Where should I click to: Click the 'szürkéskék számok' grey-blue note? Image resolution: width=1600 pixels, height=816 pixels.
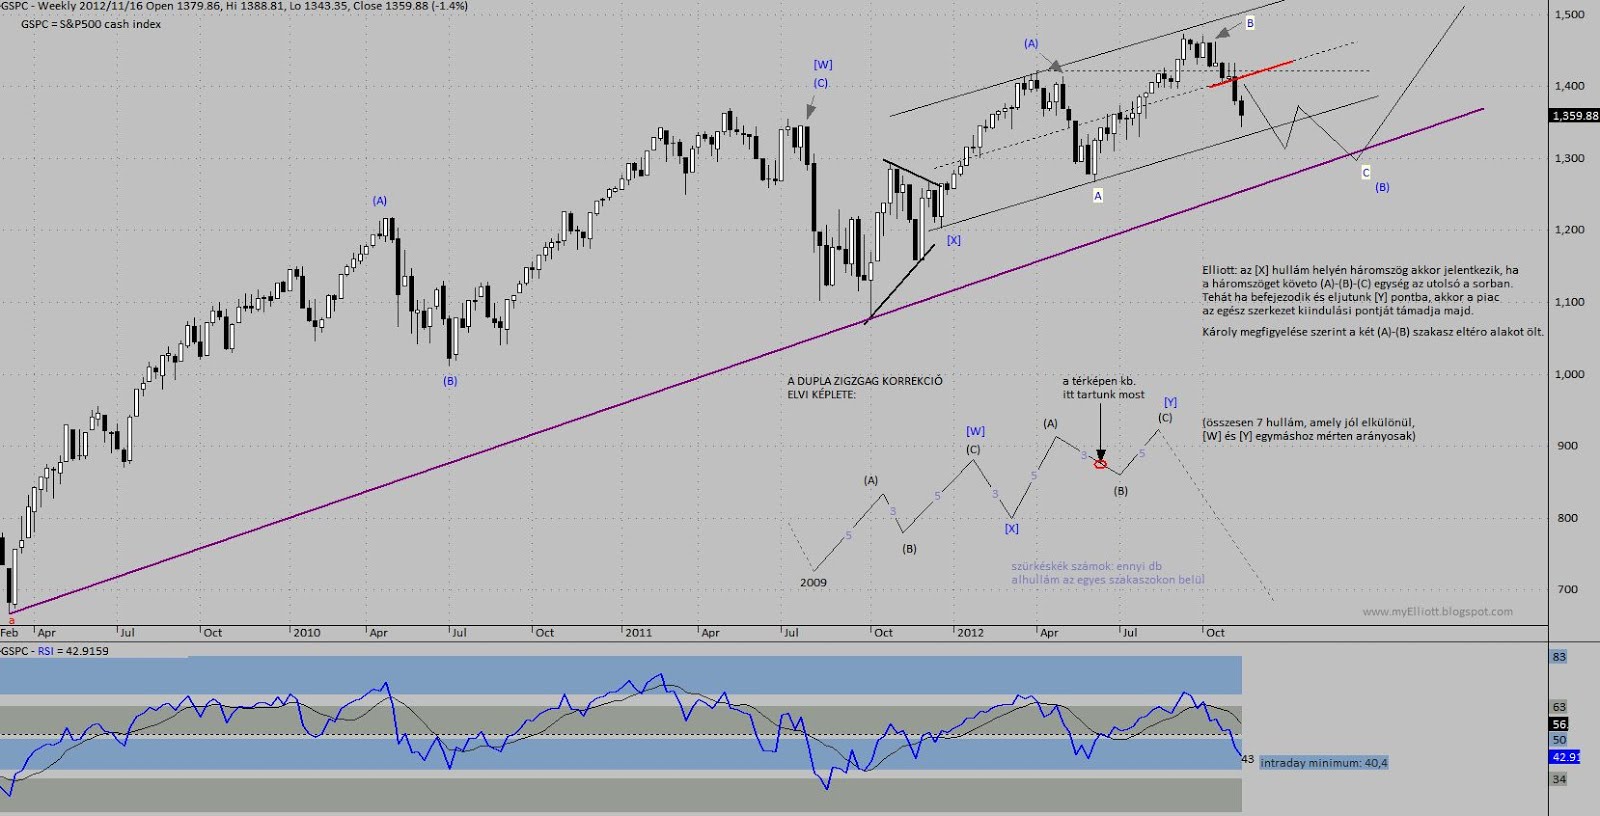1107,573
